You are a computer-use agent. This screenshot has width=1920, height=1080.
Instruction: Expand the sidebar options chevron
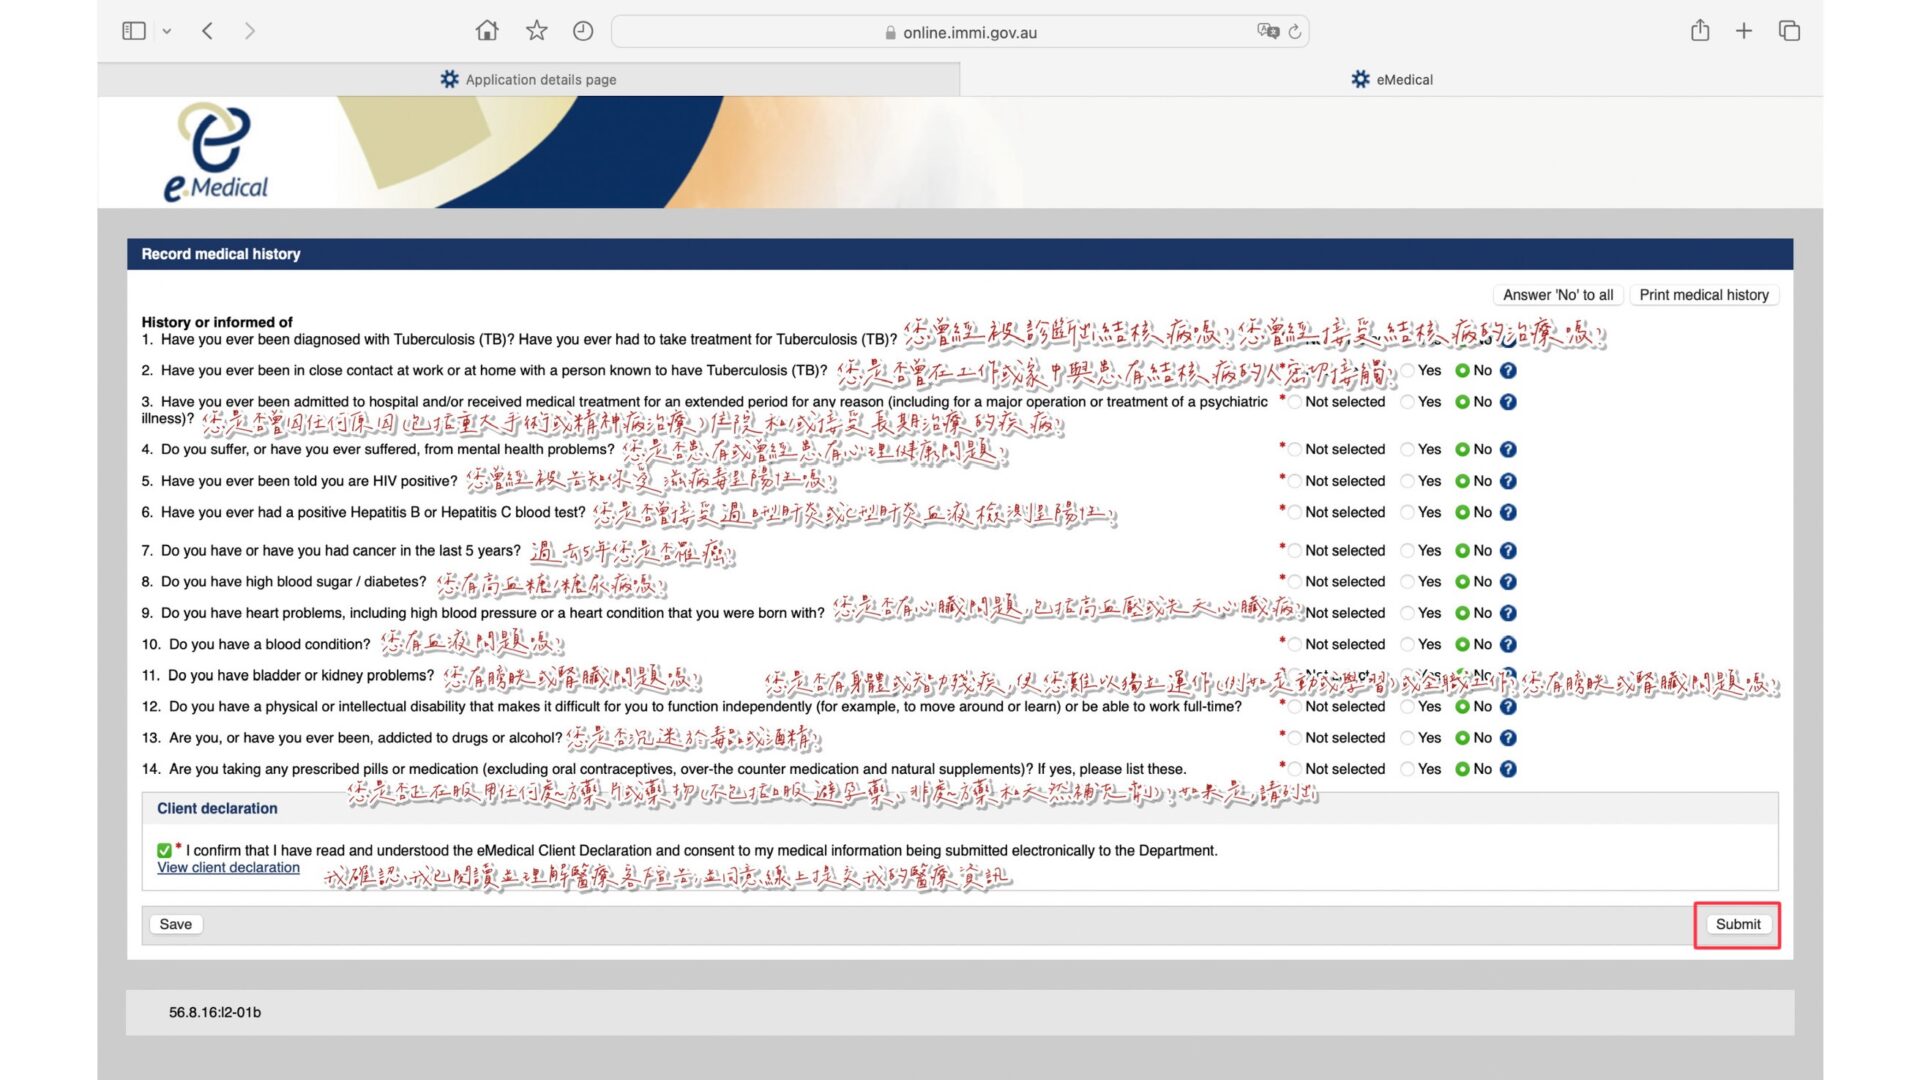[167, 31]
